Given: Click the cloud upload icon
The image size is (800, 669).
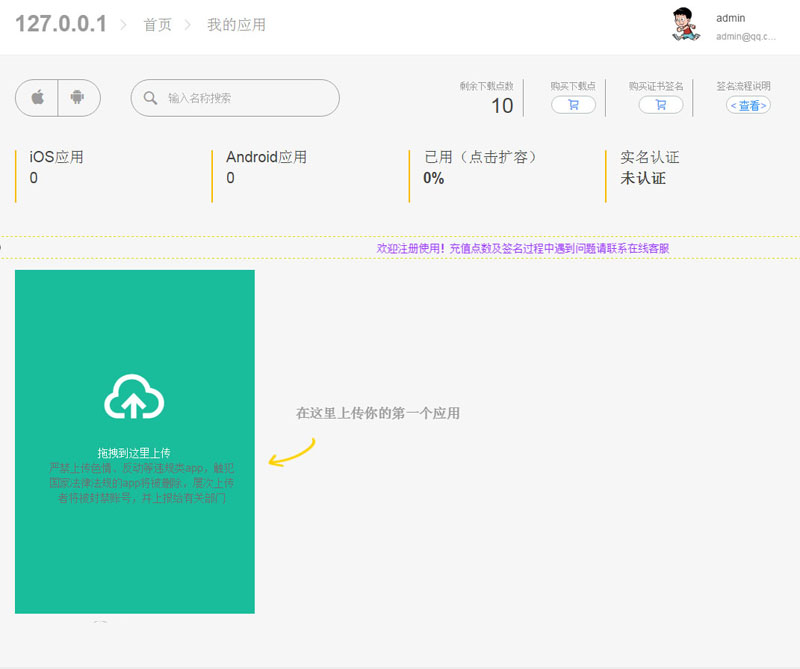Looking at the screenshot, I should tap(134, 396).
